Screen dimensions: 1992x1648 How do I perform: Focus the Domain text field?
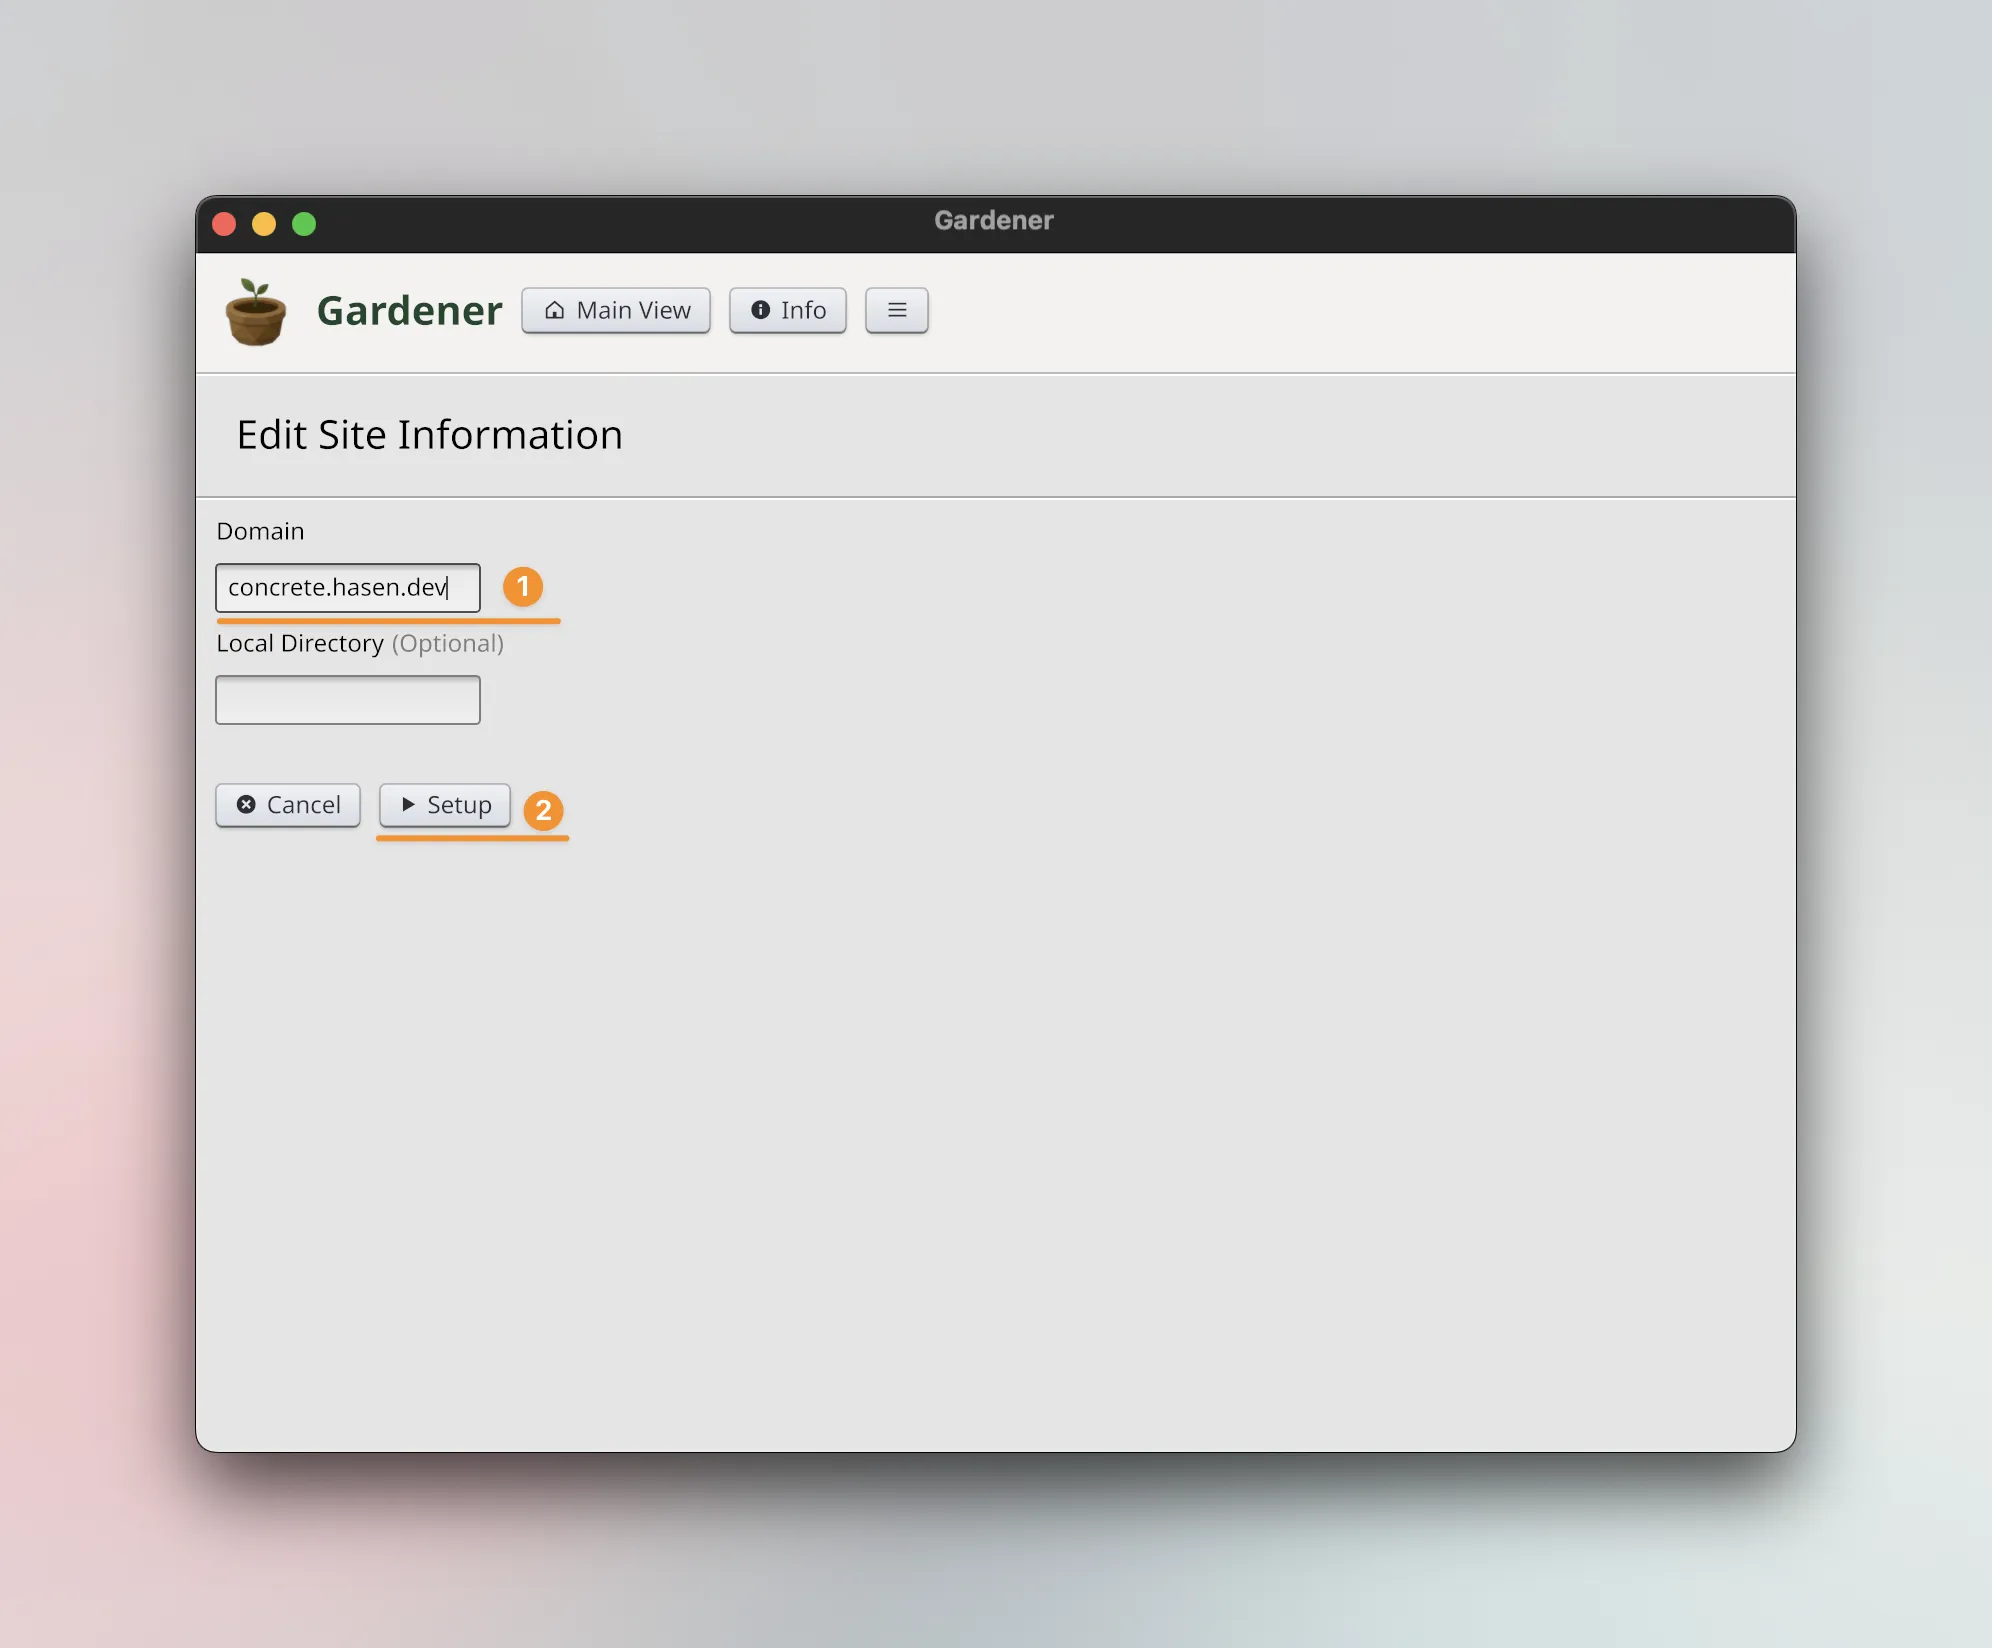click(x=347, y=588)
